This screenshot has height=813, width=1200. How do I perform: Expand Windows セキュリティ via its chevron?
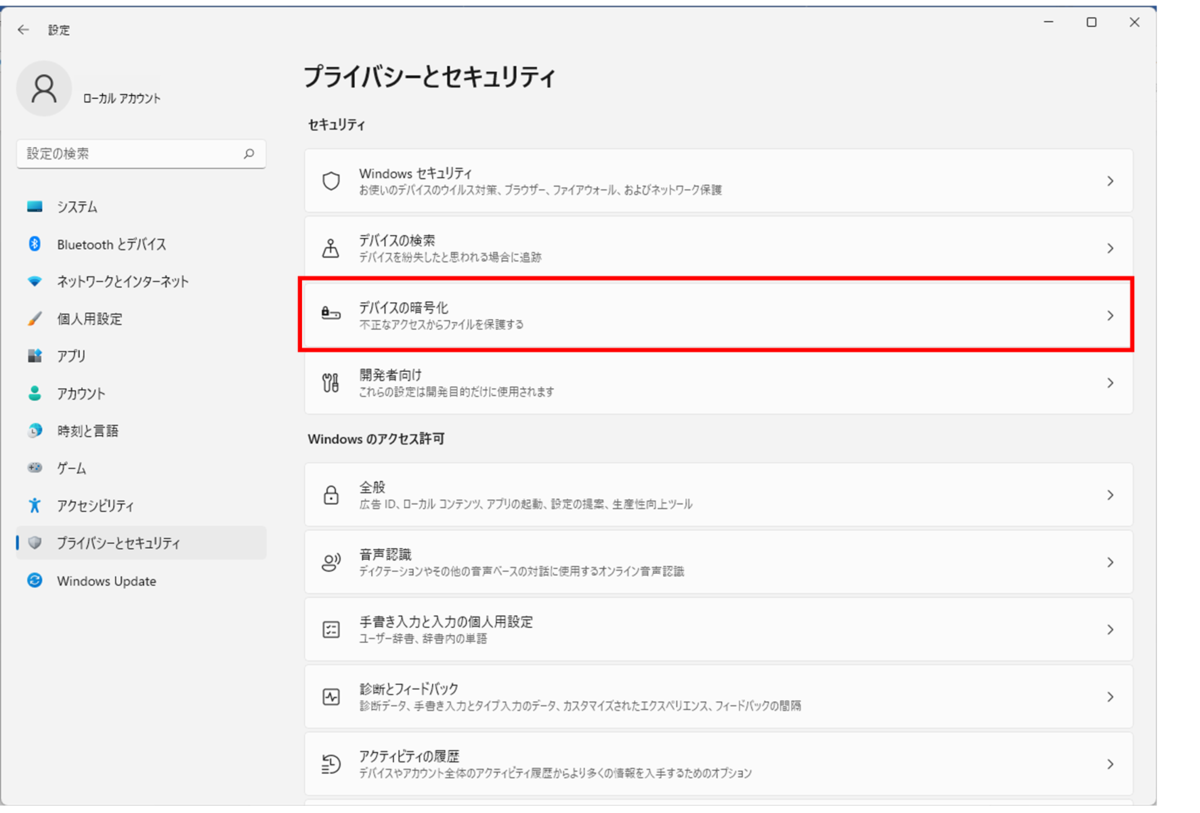1110,181
